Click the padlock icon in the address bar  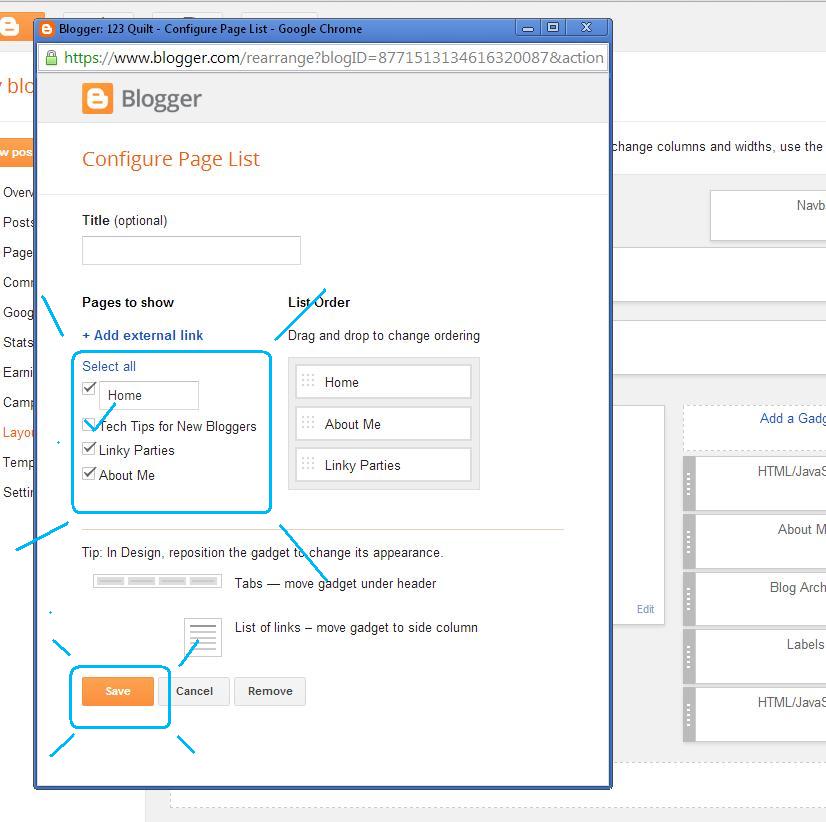coord(50,58)
